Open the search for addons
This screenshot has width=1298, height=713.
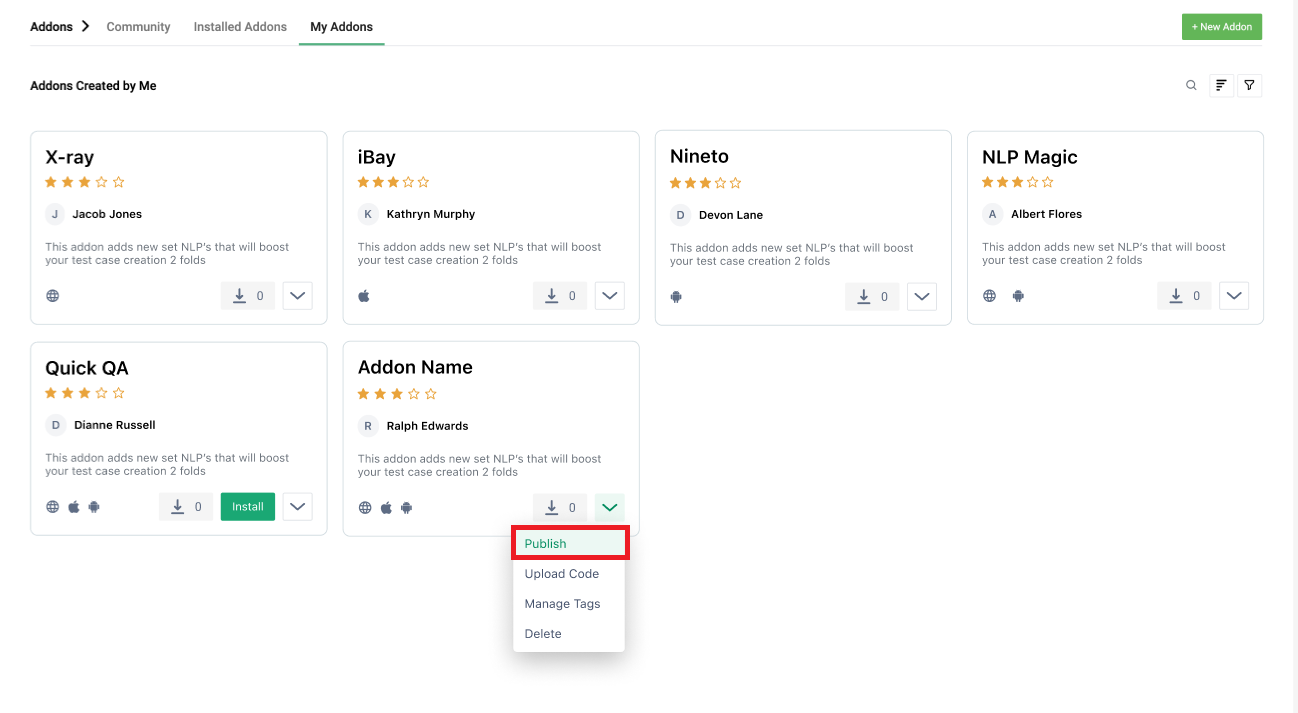(1191, 85)
